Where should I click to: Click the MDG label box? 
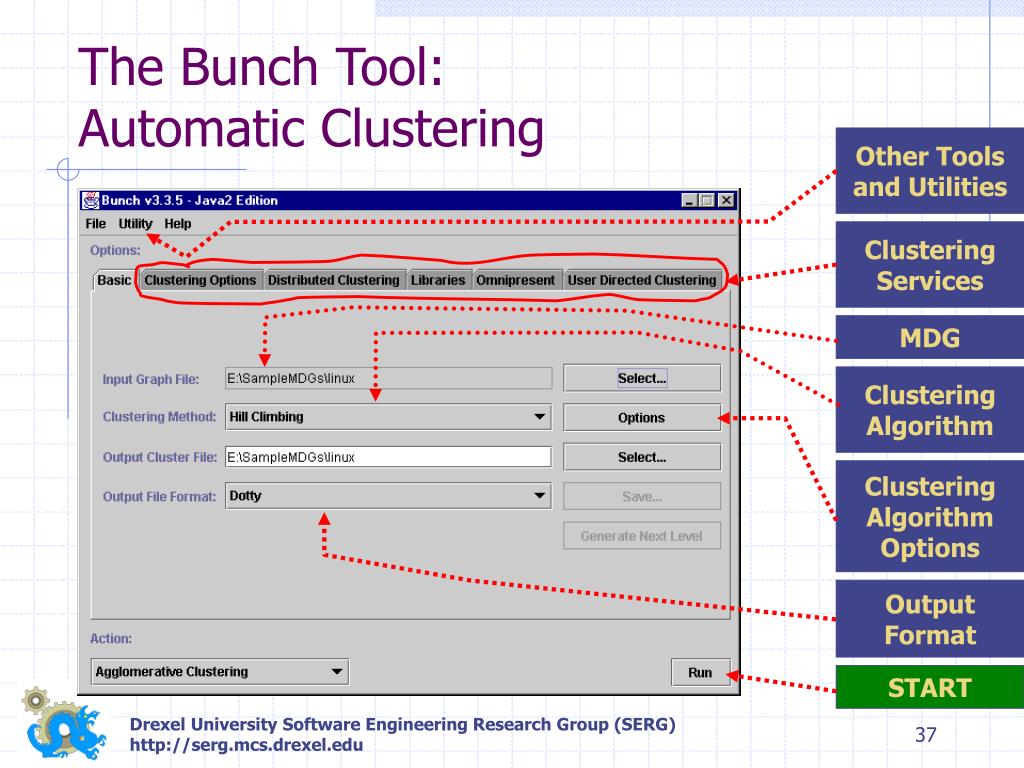(930, 338)
